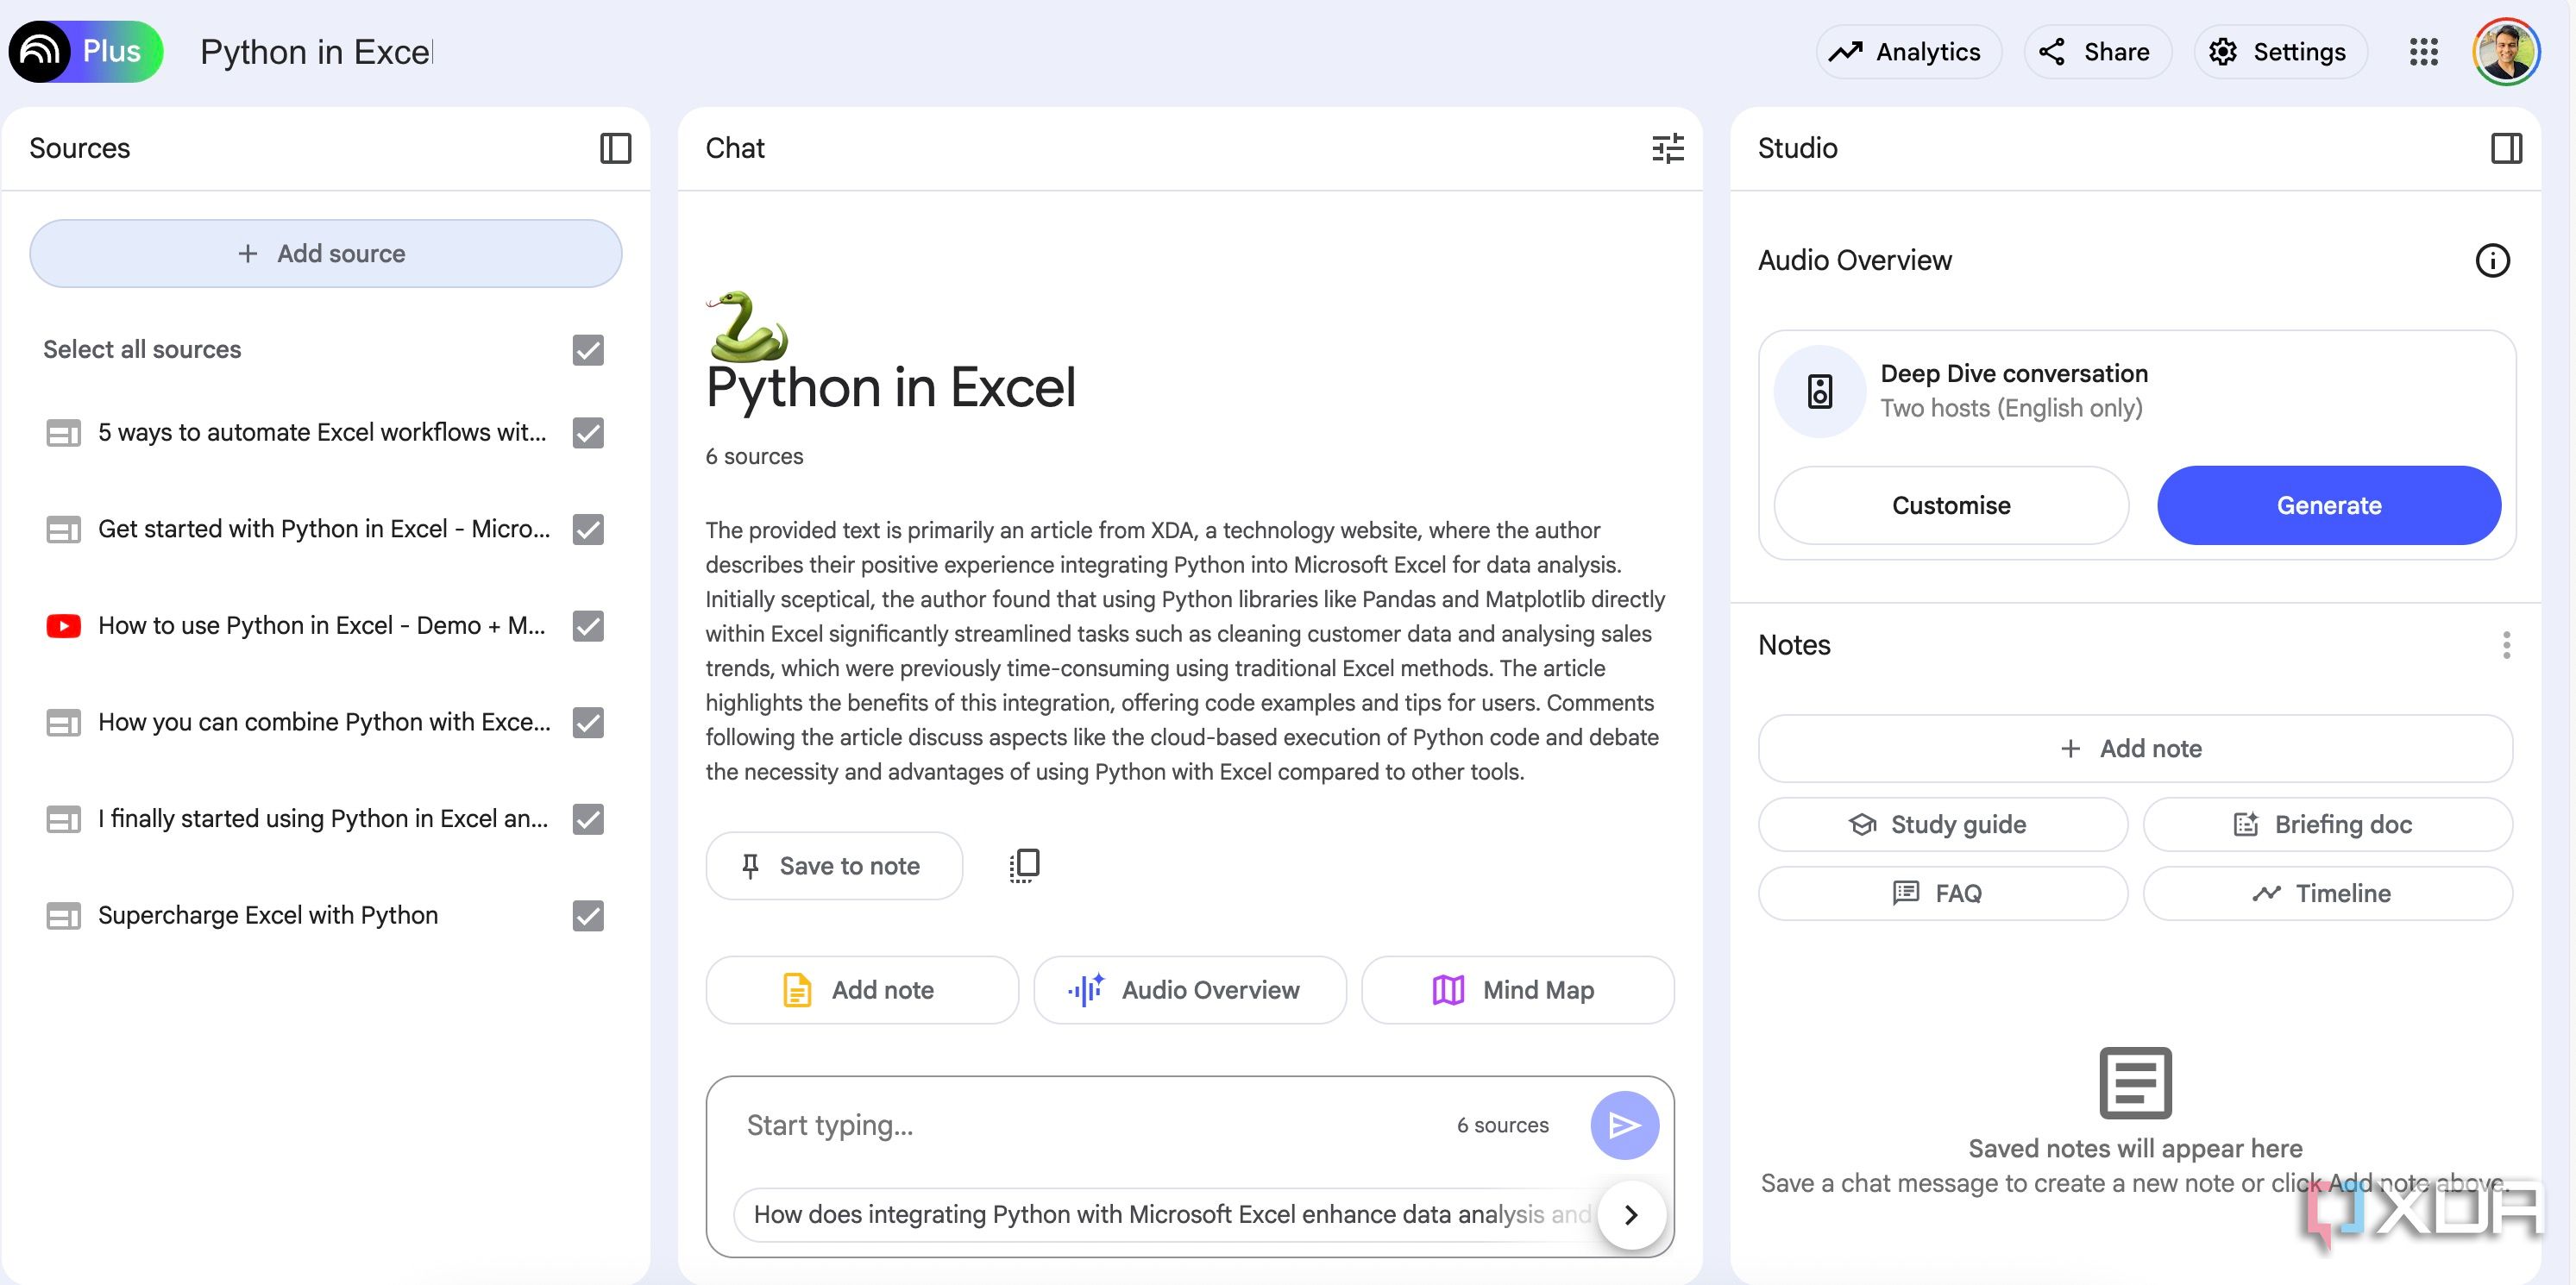This screenshot has width=2576, height=1285.
Task: Open the Notes three-dot menu
Action: point(2506,645)
